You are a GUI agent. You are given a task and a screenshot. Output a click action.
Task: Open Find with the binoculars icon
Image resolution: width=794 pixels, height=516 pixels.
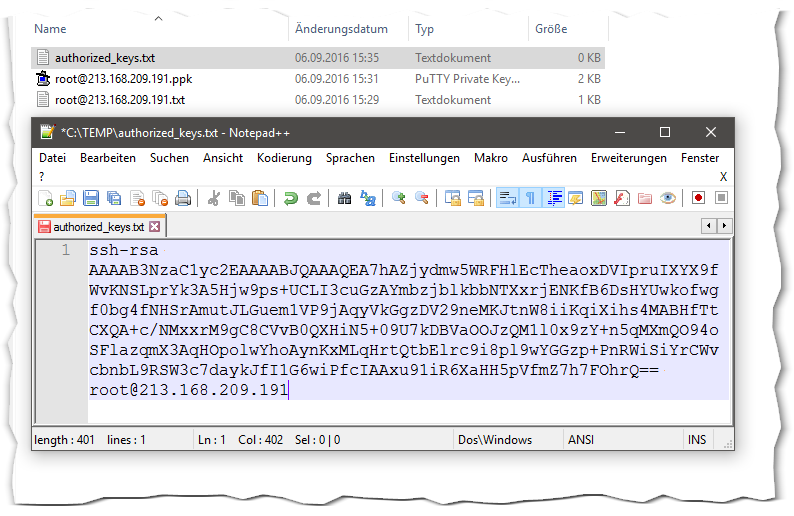pos(344,198)
